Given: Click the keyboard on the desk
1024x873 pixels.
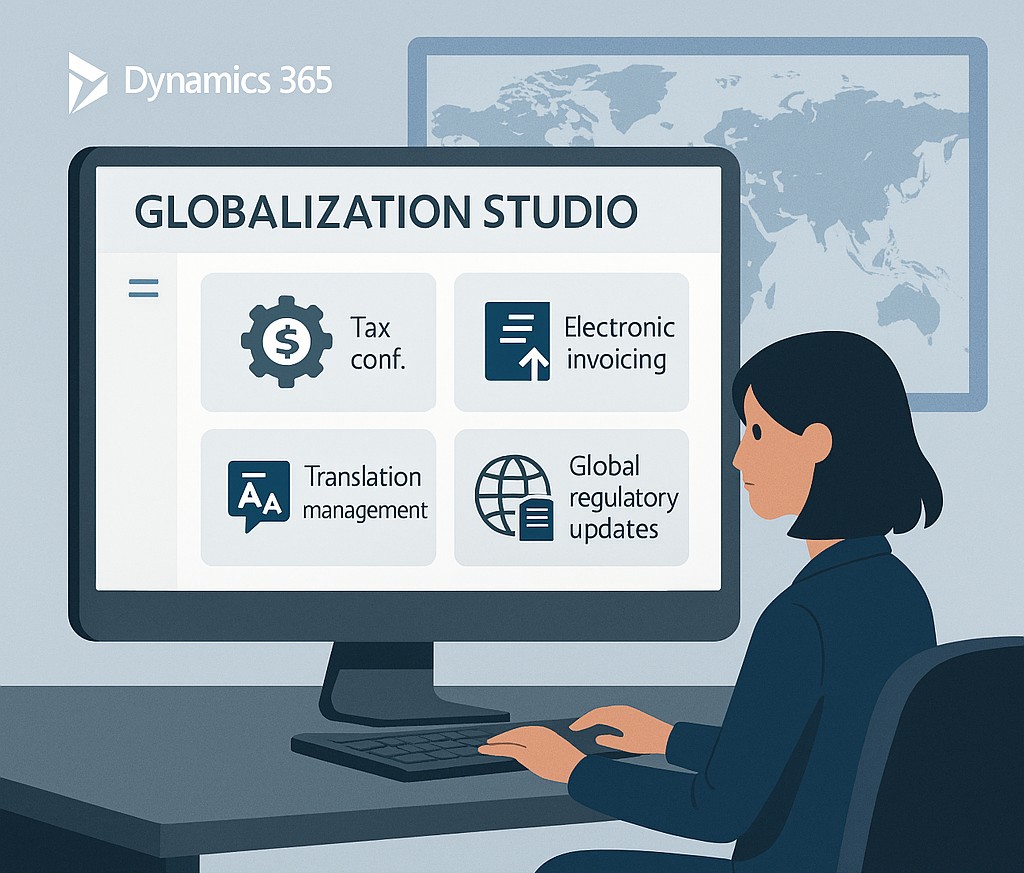Looking at the screenshot, I should pos(400,745).
